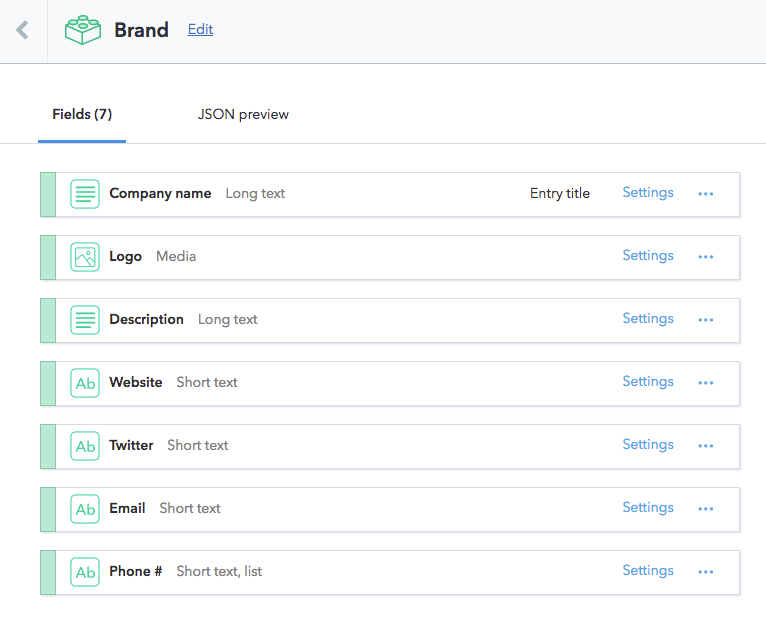The height and width of the screenshot is (620, 766).
Task: Open Settings for the Phone # field
Action: (x=648, y=571)
